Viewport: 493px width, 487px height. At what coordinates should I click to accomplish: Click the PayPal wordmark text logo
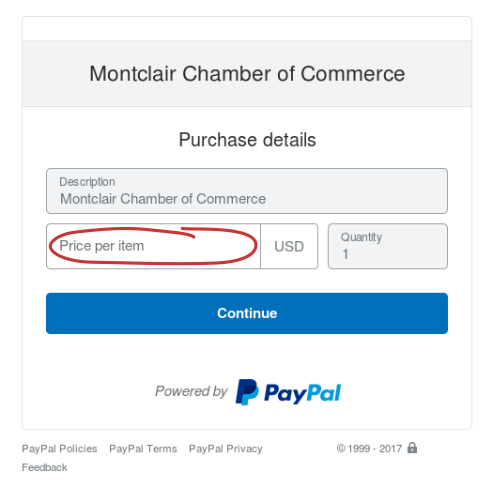[303, 394]
